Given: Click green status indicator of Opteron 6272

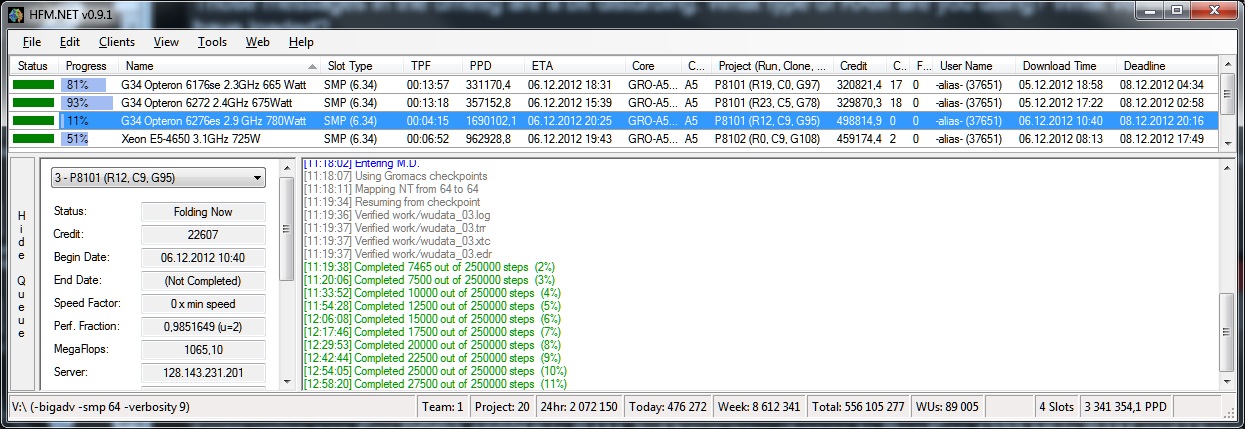Looking at the screenshot, I should click(x=34, y=102).
